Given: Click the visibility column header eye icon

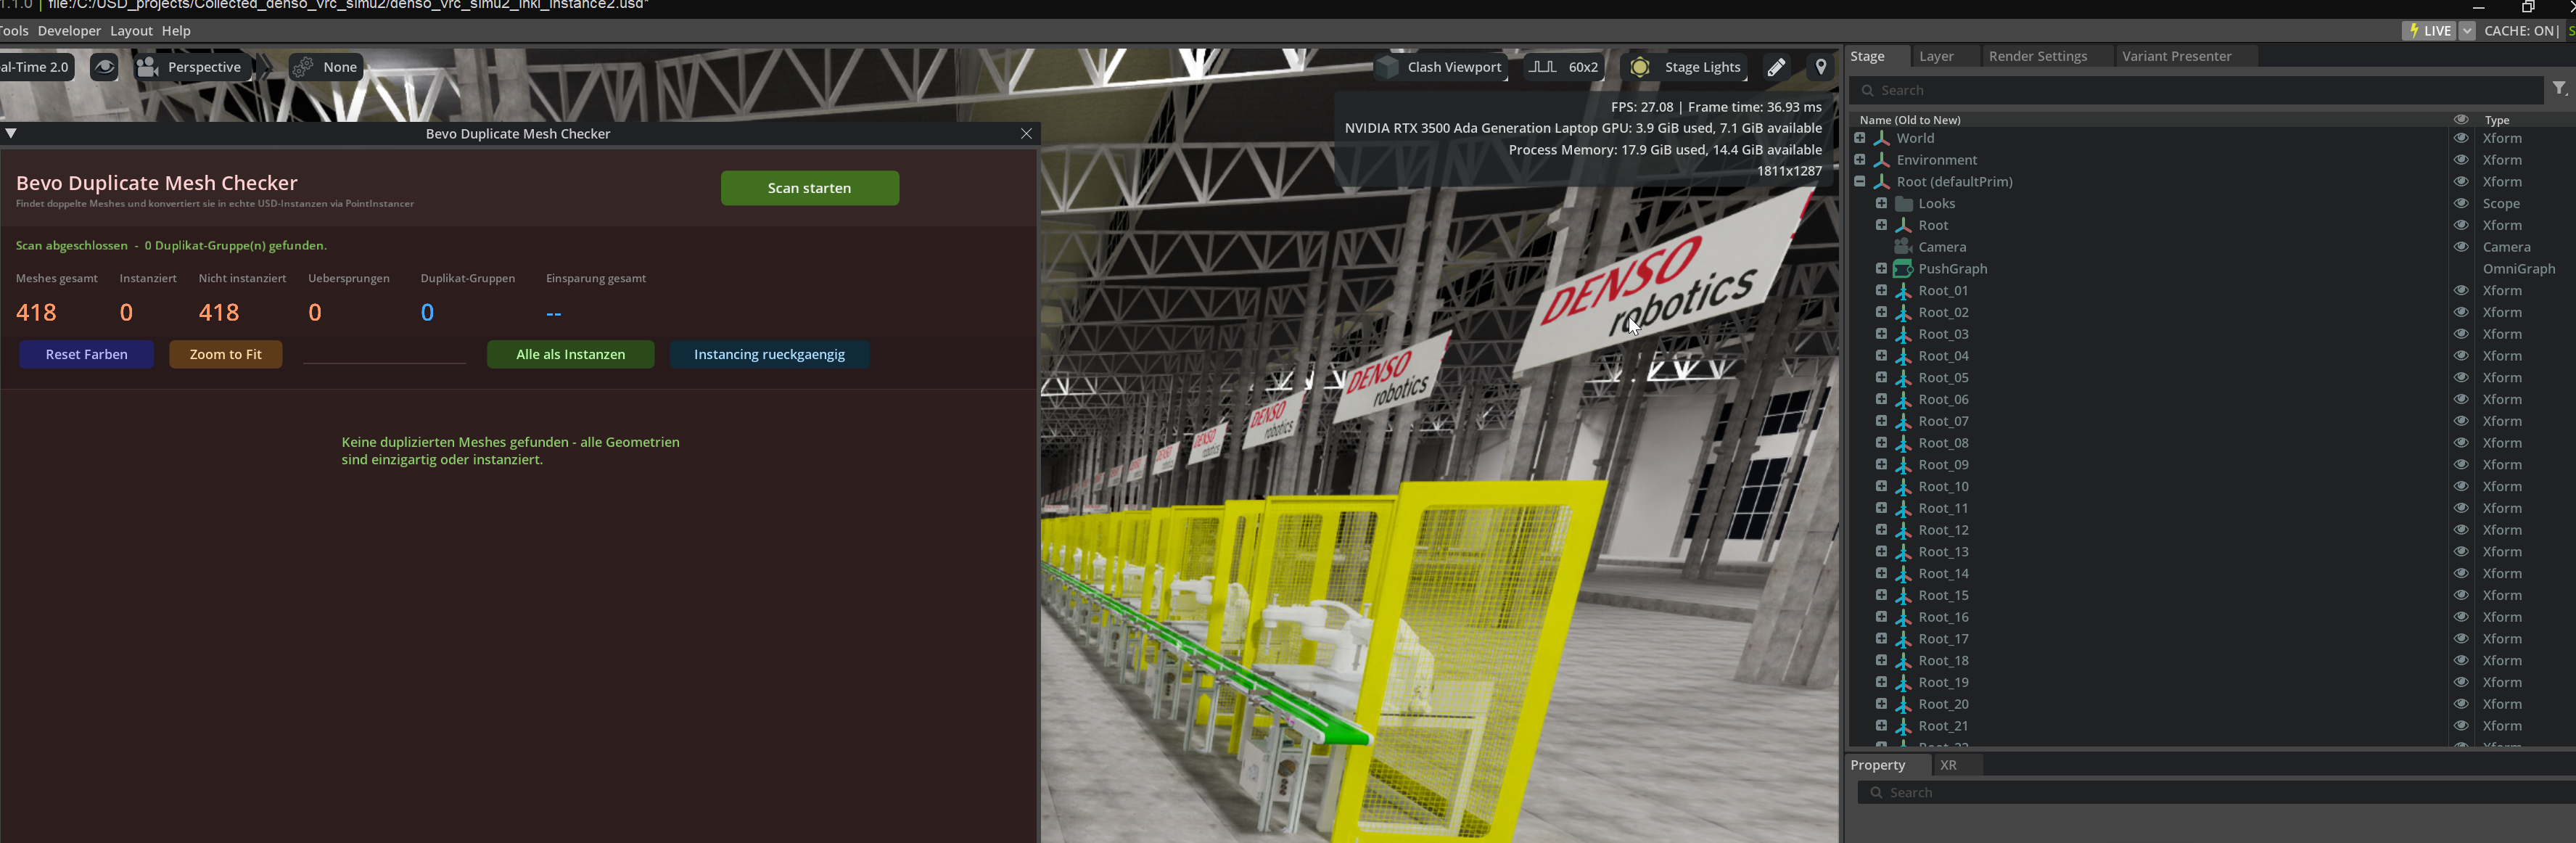Looking at the screenshot, I should [2461, 119].
